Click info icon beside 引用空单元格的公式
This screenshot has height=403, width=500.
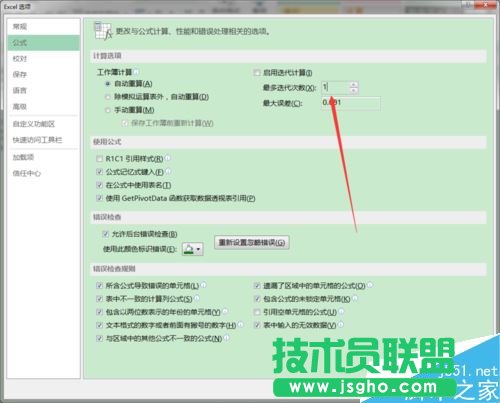point(341,311)
